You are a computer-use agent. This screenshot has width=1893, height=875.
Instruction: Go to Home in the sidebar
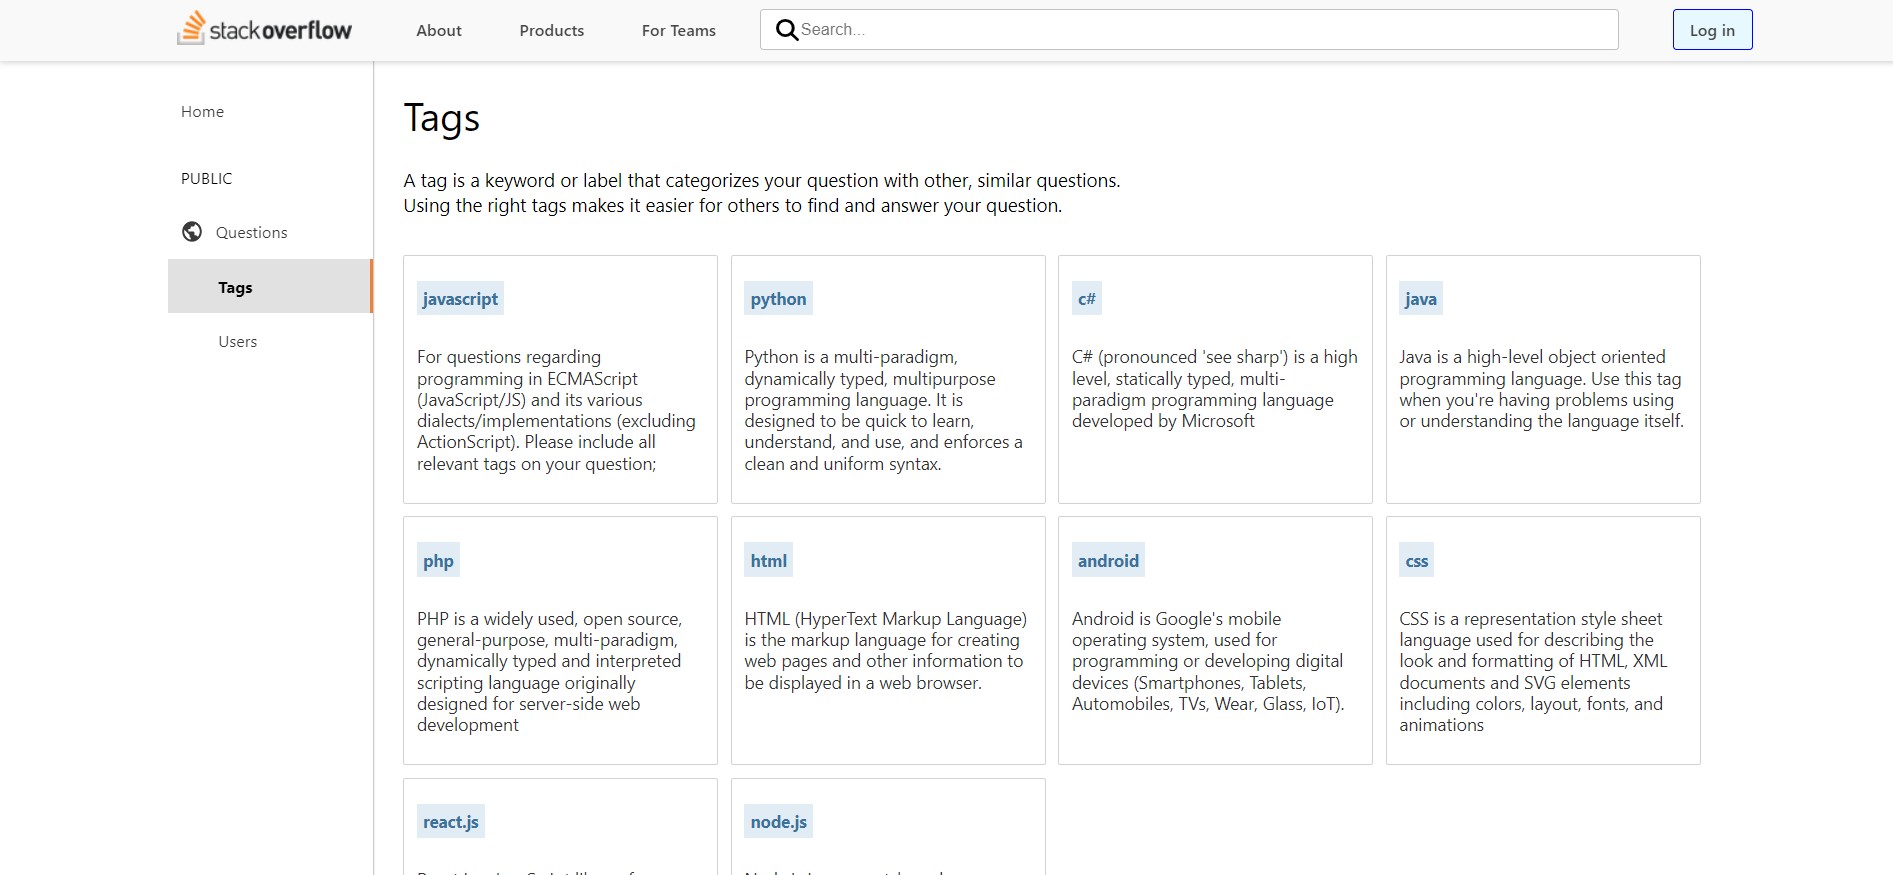pyautogui.click(x=202, y=112)
